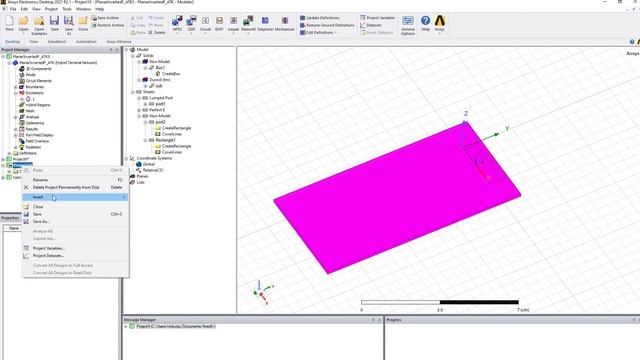
Task: Collapse Excitations in the project tree
Action: [16, 93]
